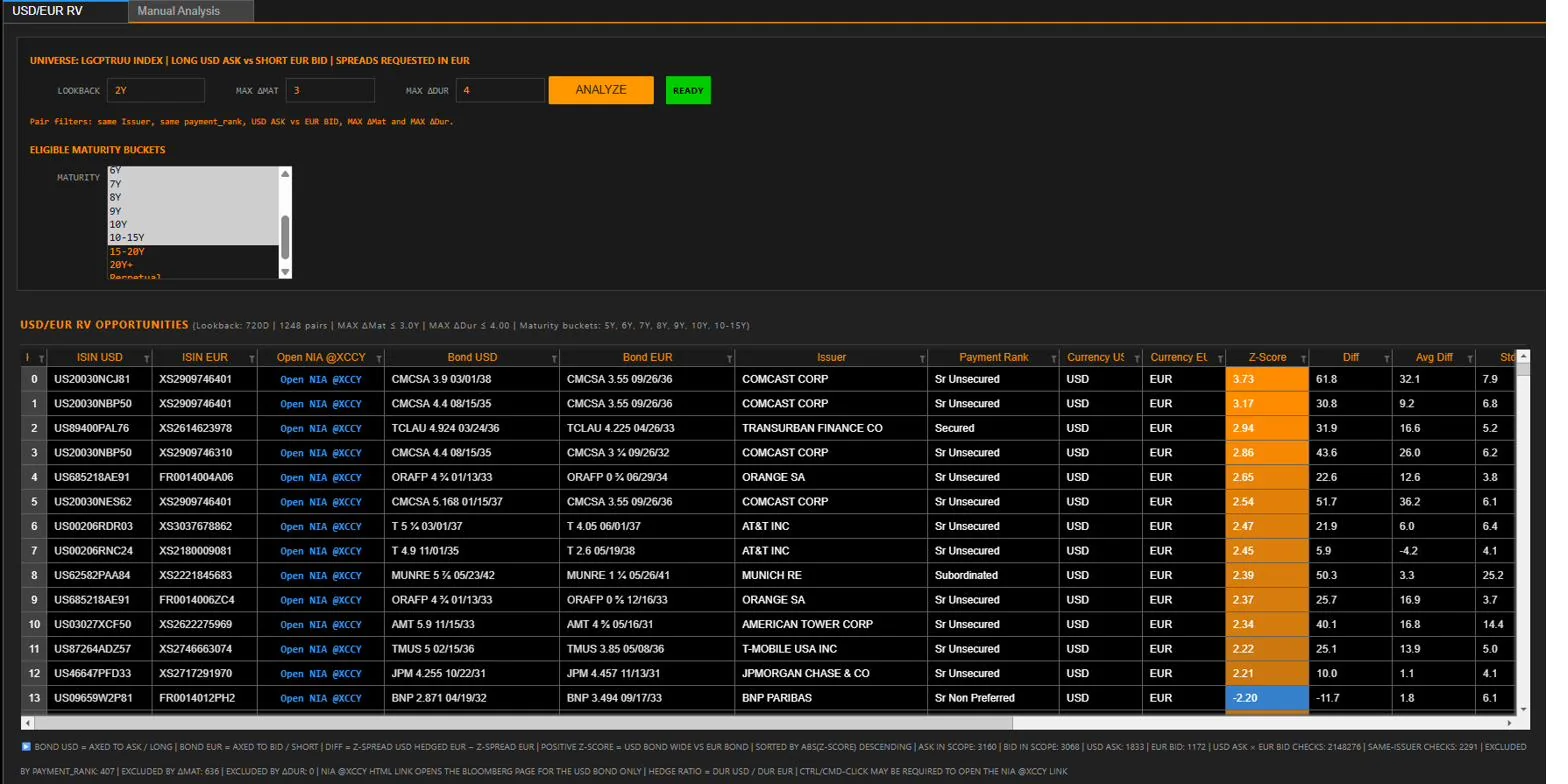This screenshot has width=1568, height=784.
Task: Open filter icon in Avg Diff column header
Action: [x=1468, y=358]
